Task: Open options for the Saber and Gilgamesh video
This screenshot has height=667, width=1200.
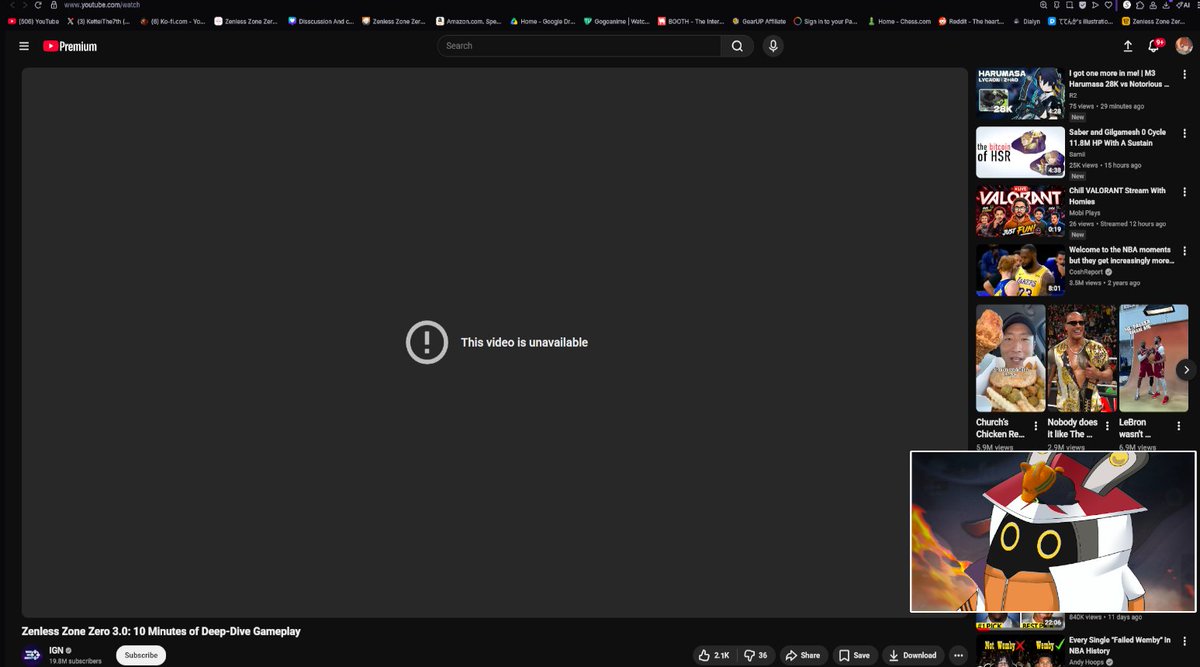Action: tap(1185, 133)
